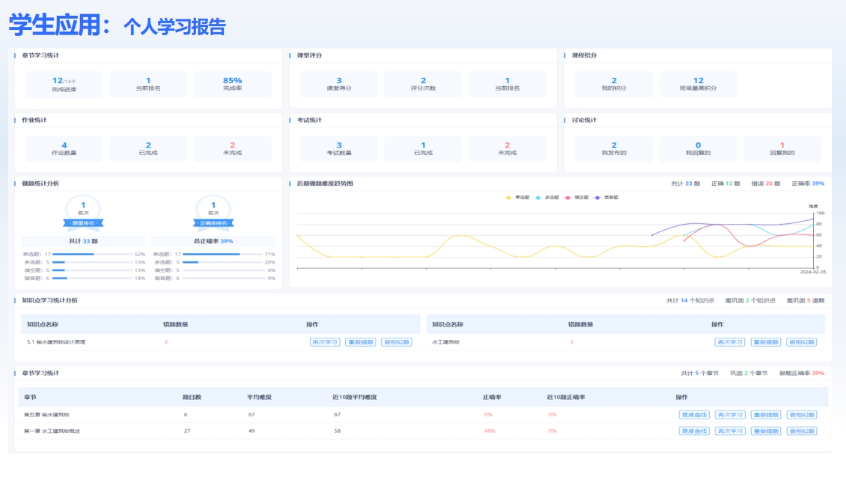
Task: Select the 回复我的 1 stat card
Action: 782,149
